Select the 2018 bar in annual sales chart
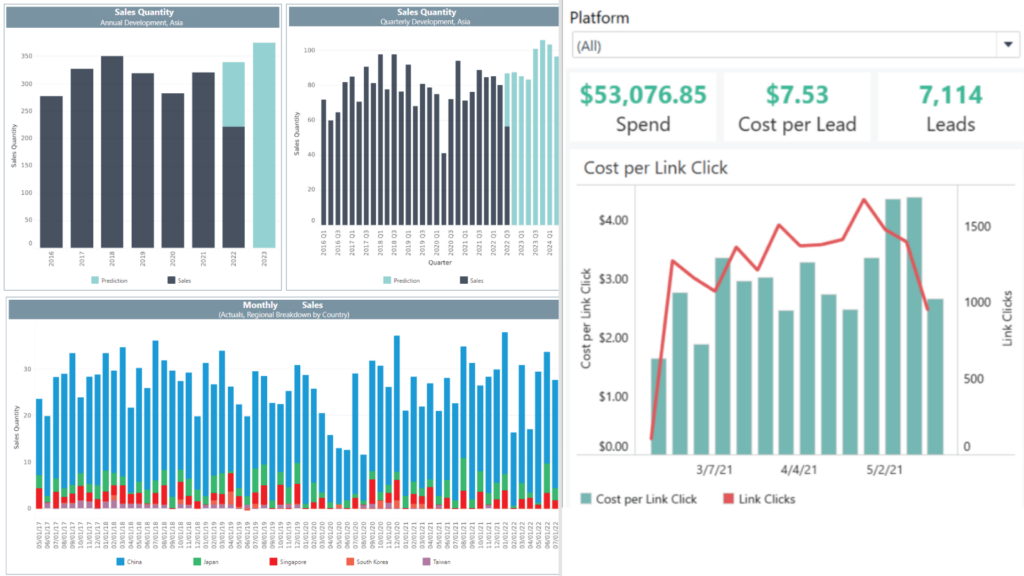Viewport: 1024px width, 576px height. [112, 151]
